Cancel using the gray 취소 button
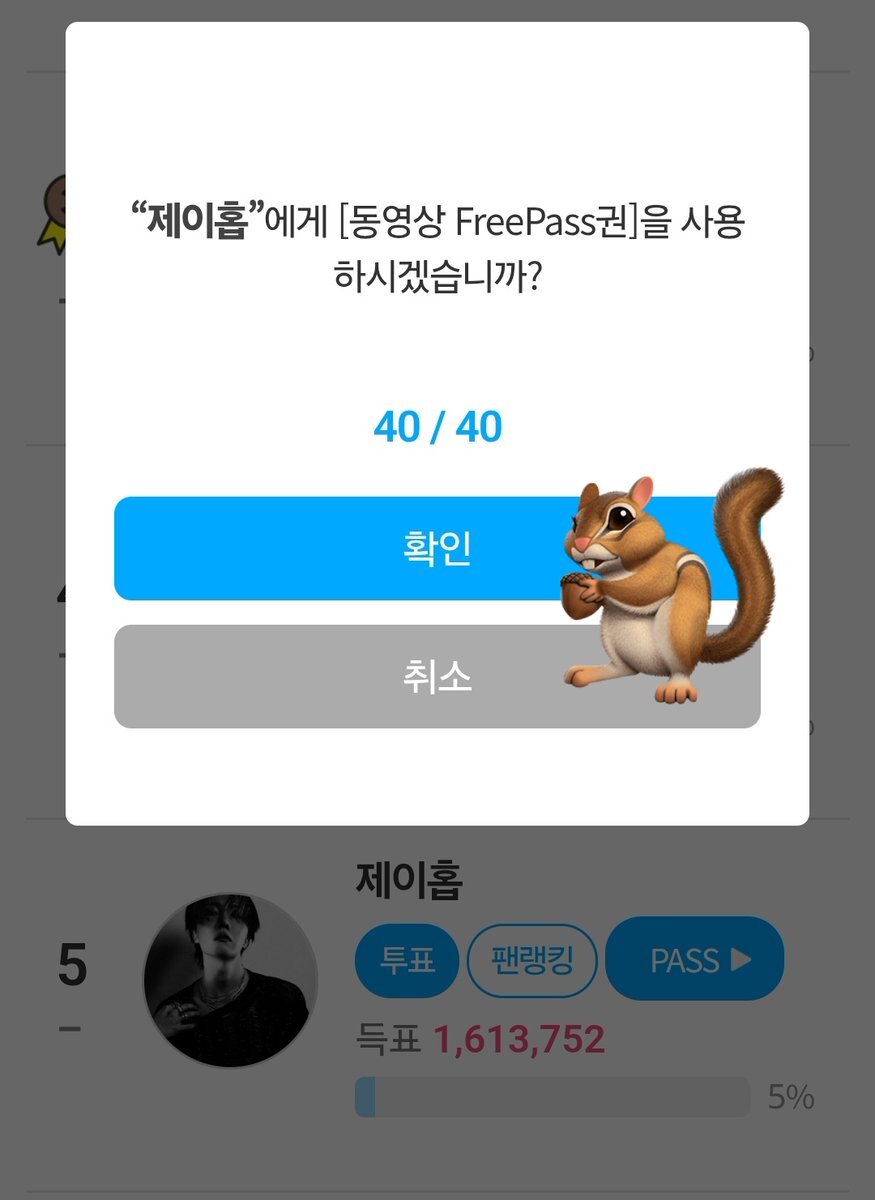The height and width of the screenshot is (1200, 875). coord(437,677)
